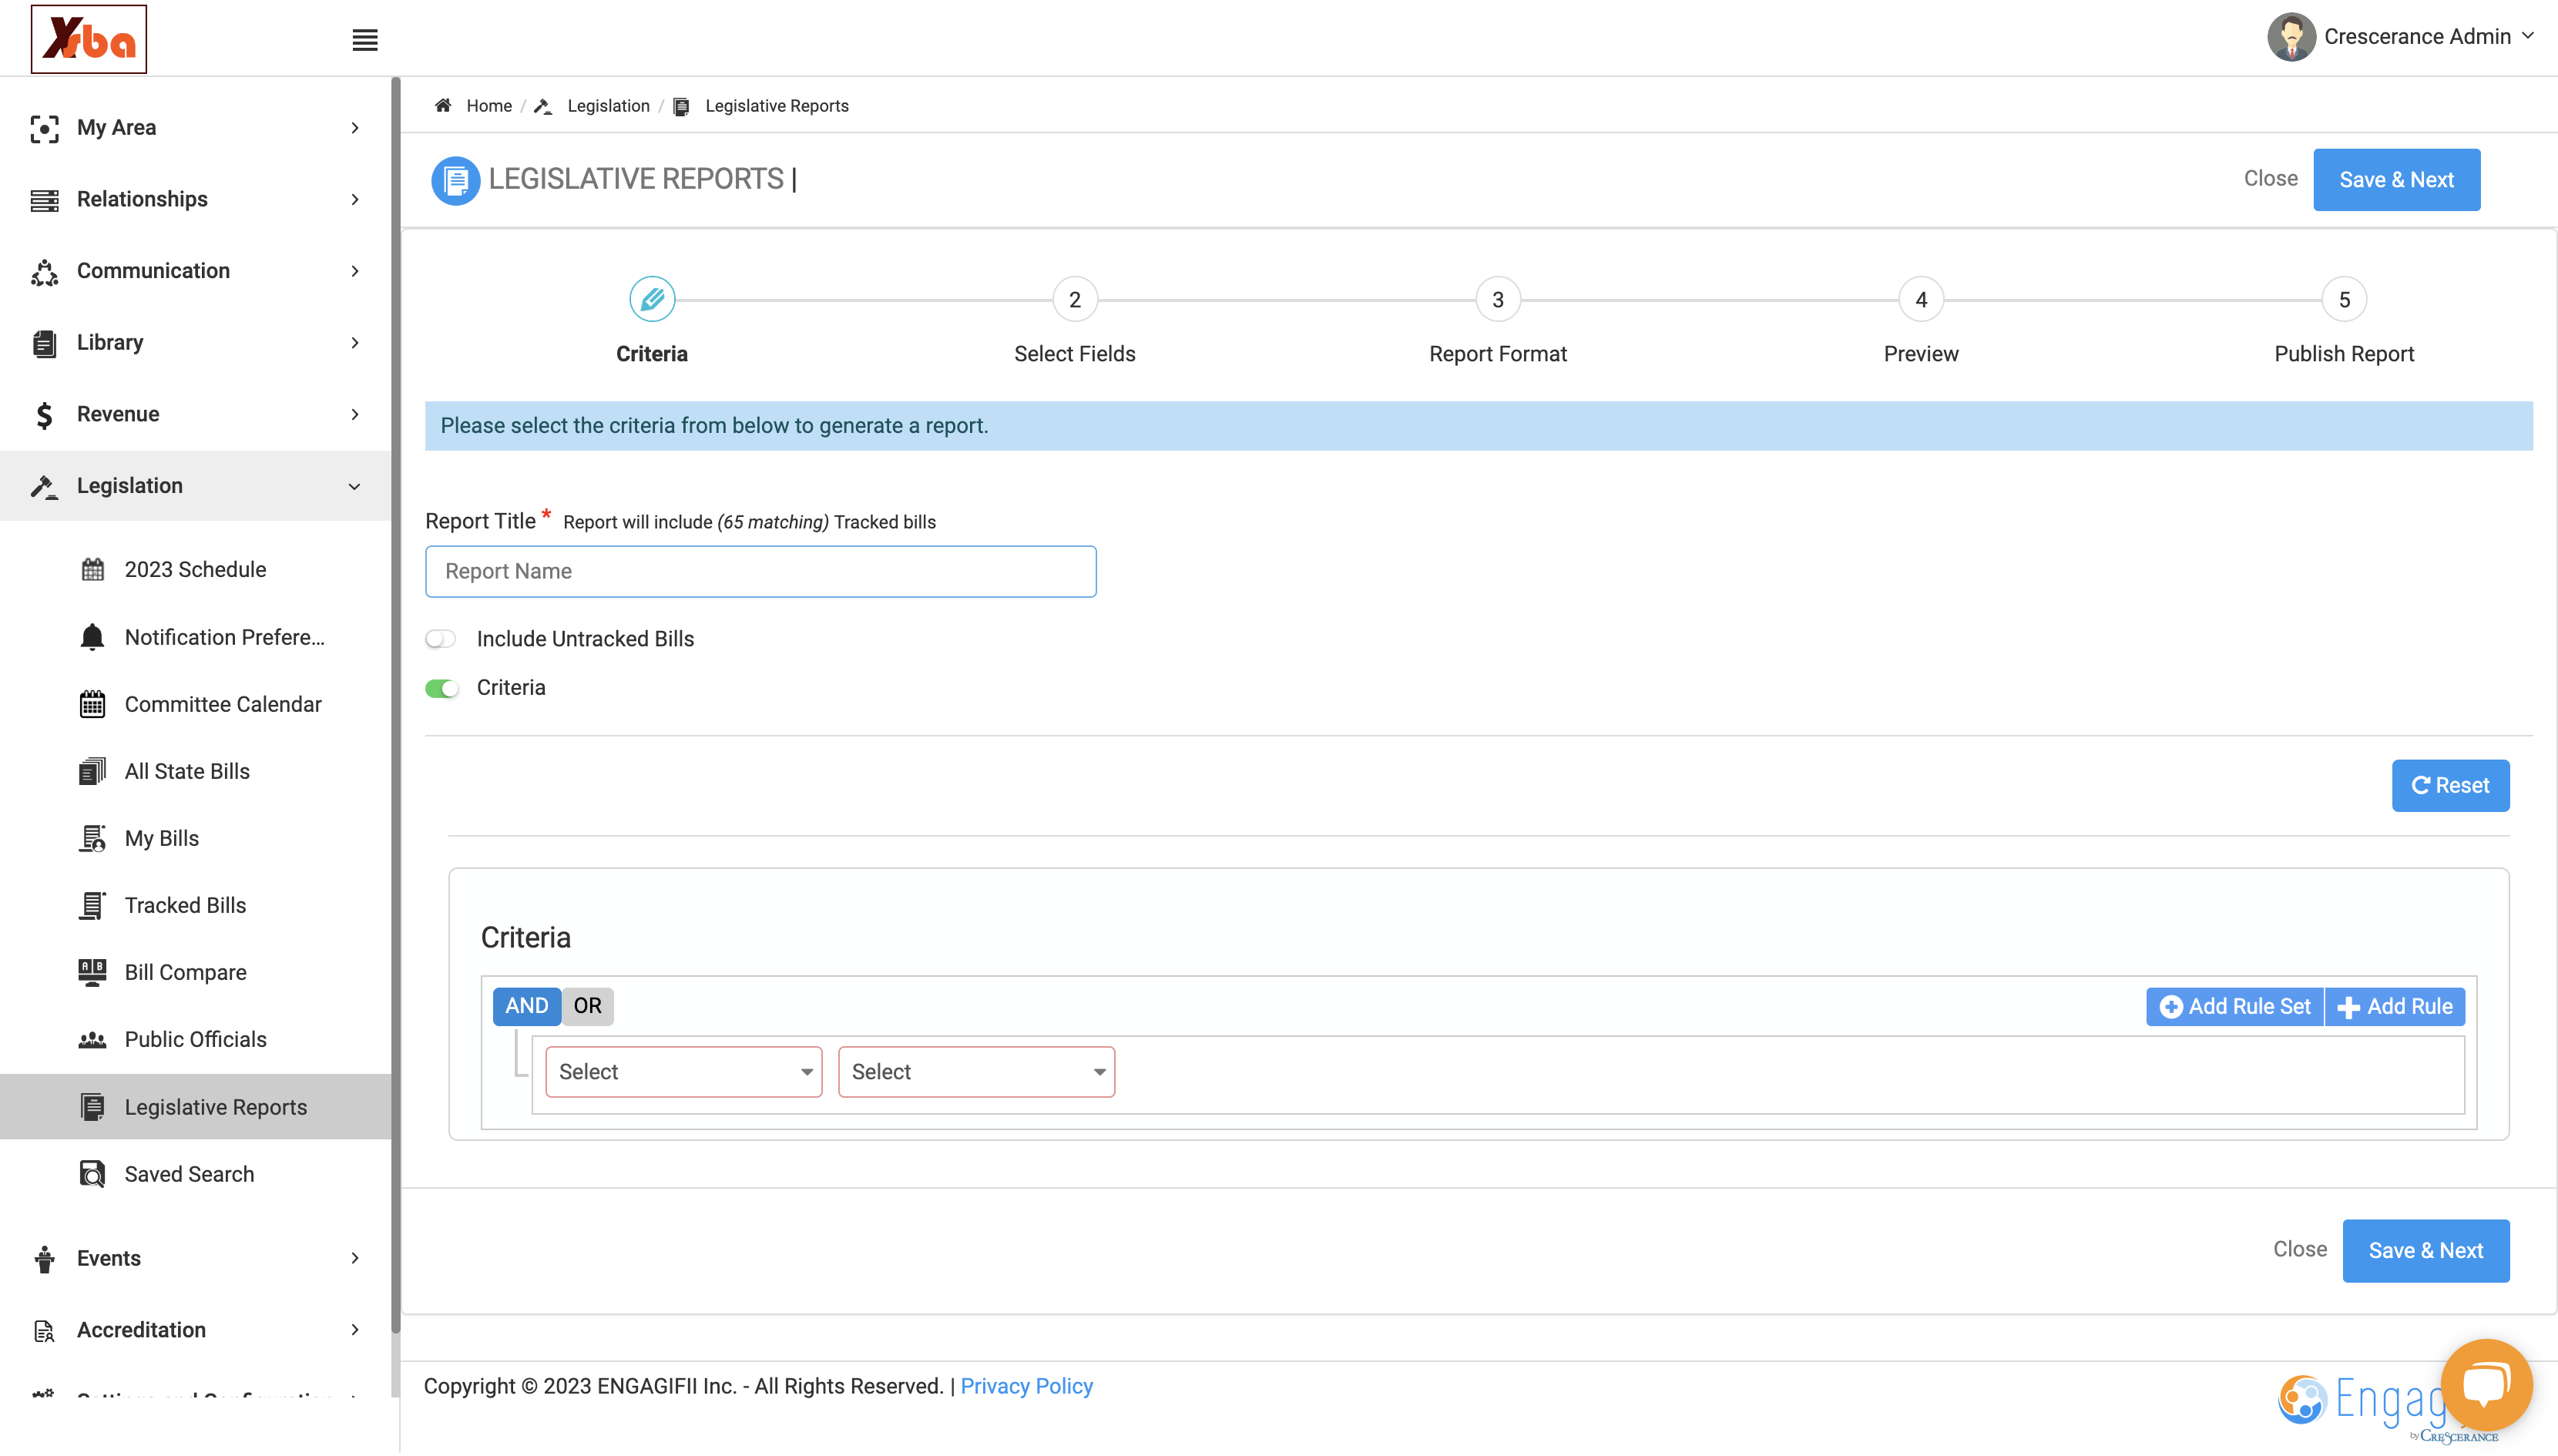Click the bottom Save & Next button

[x=2425, y=1251]
